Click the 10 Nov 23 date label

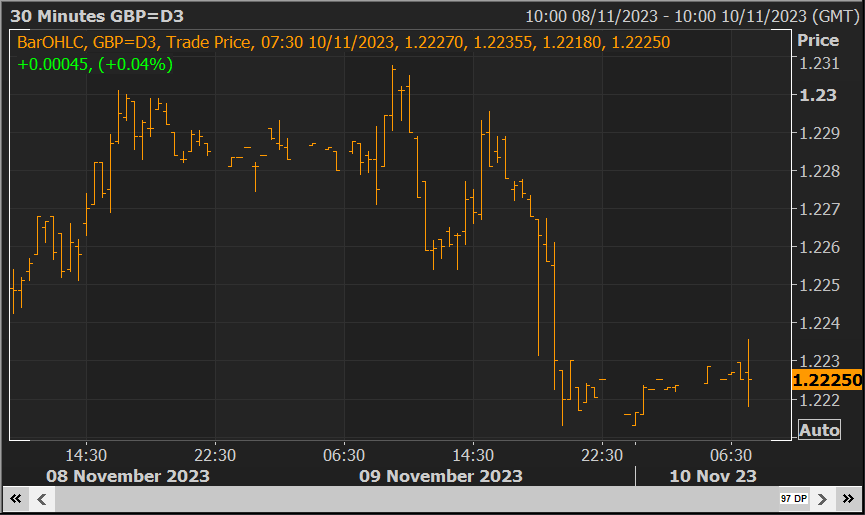tap(713, 476)
